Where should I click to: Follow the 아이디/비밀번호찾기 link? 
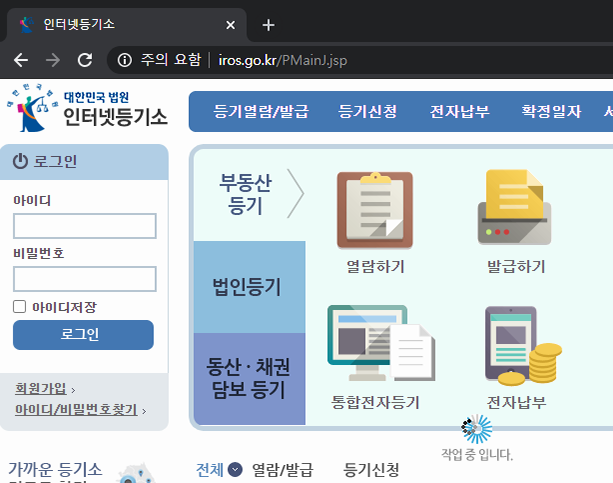click(x=76, y=409)
